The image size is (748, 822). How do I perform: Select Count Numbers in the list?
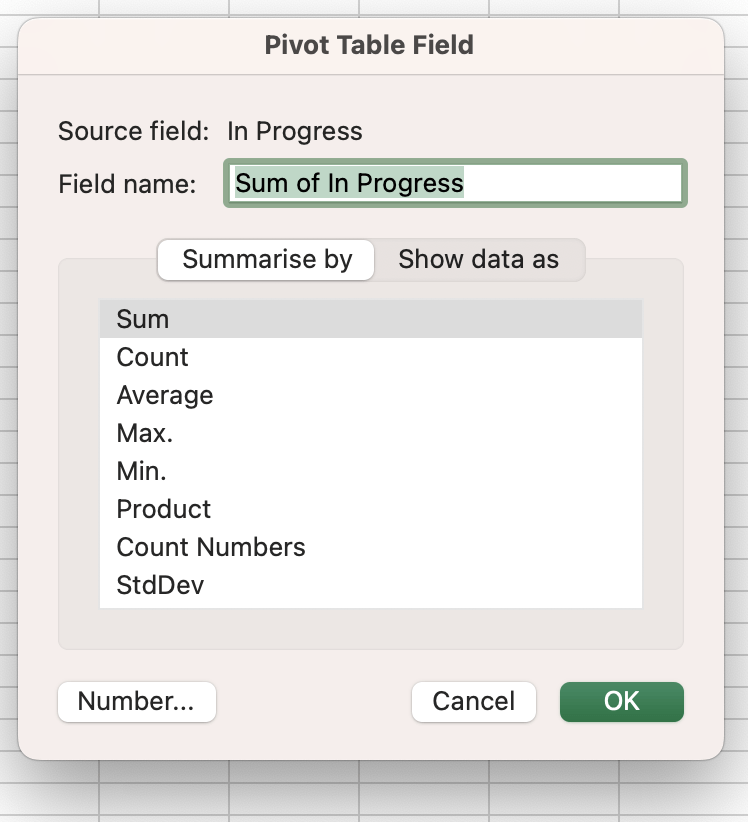tap(371, 547)
